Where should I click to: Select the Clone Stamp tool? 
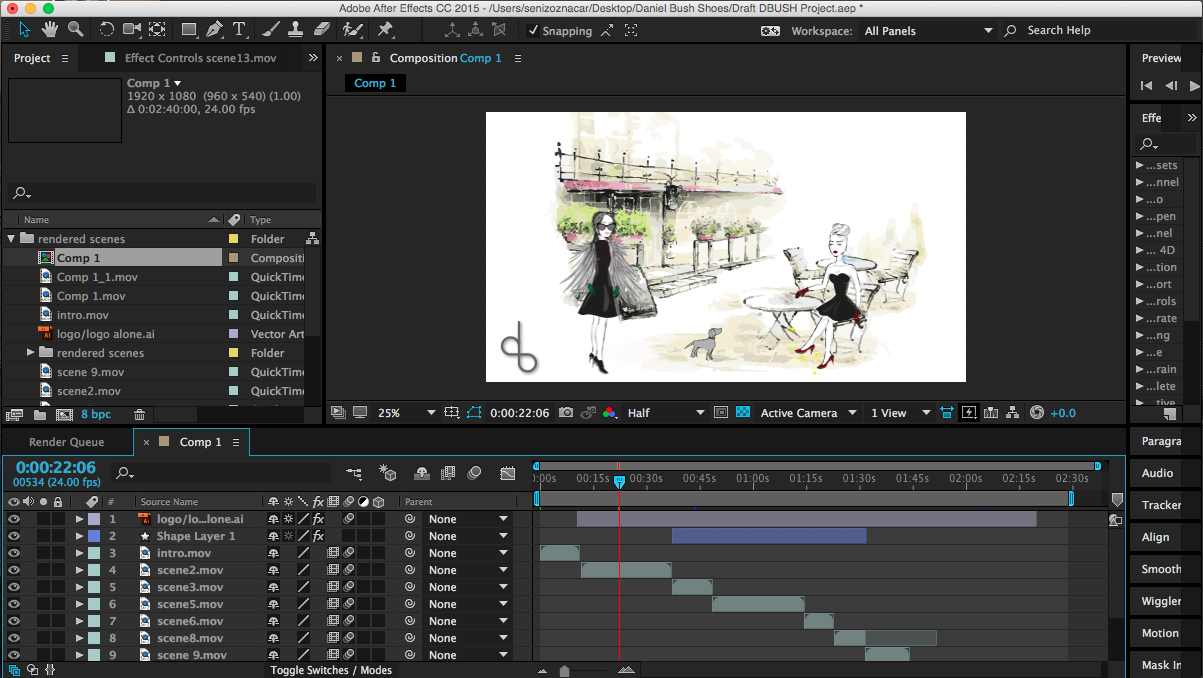click(295, 29)
